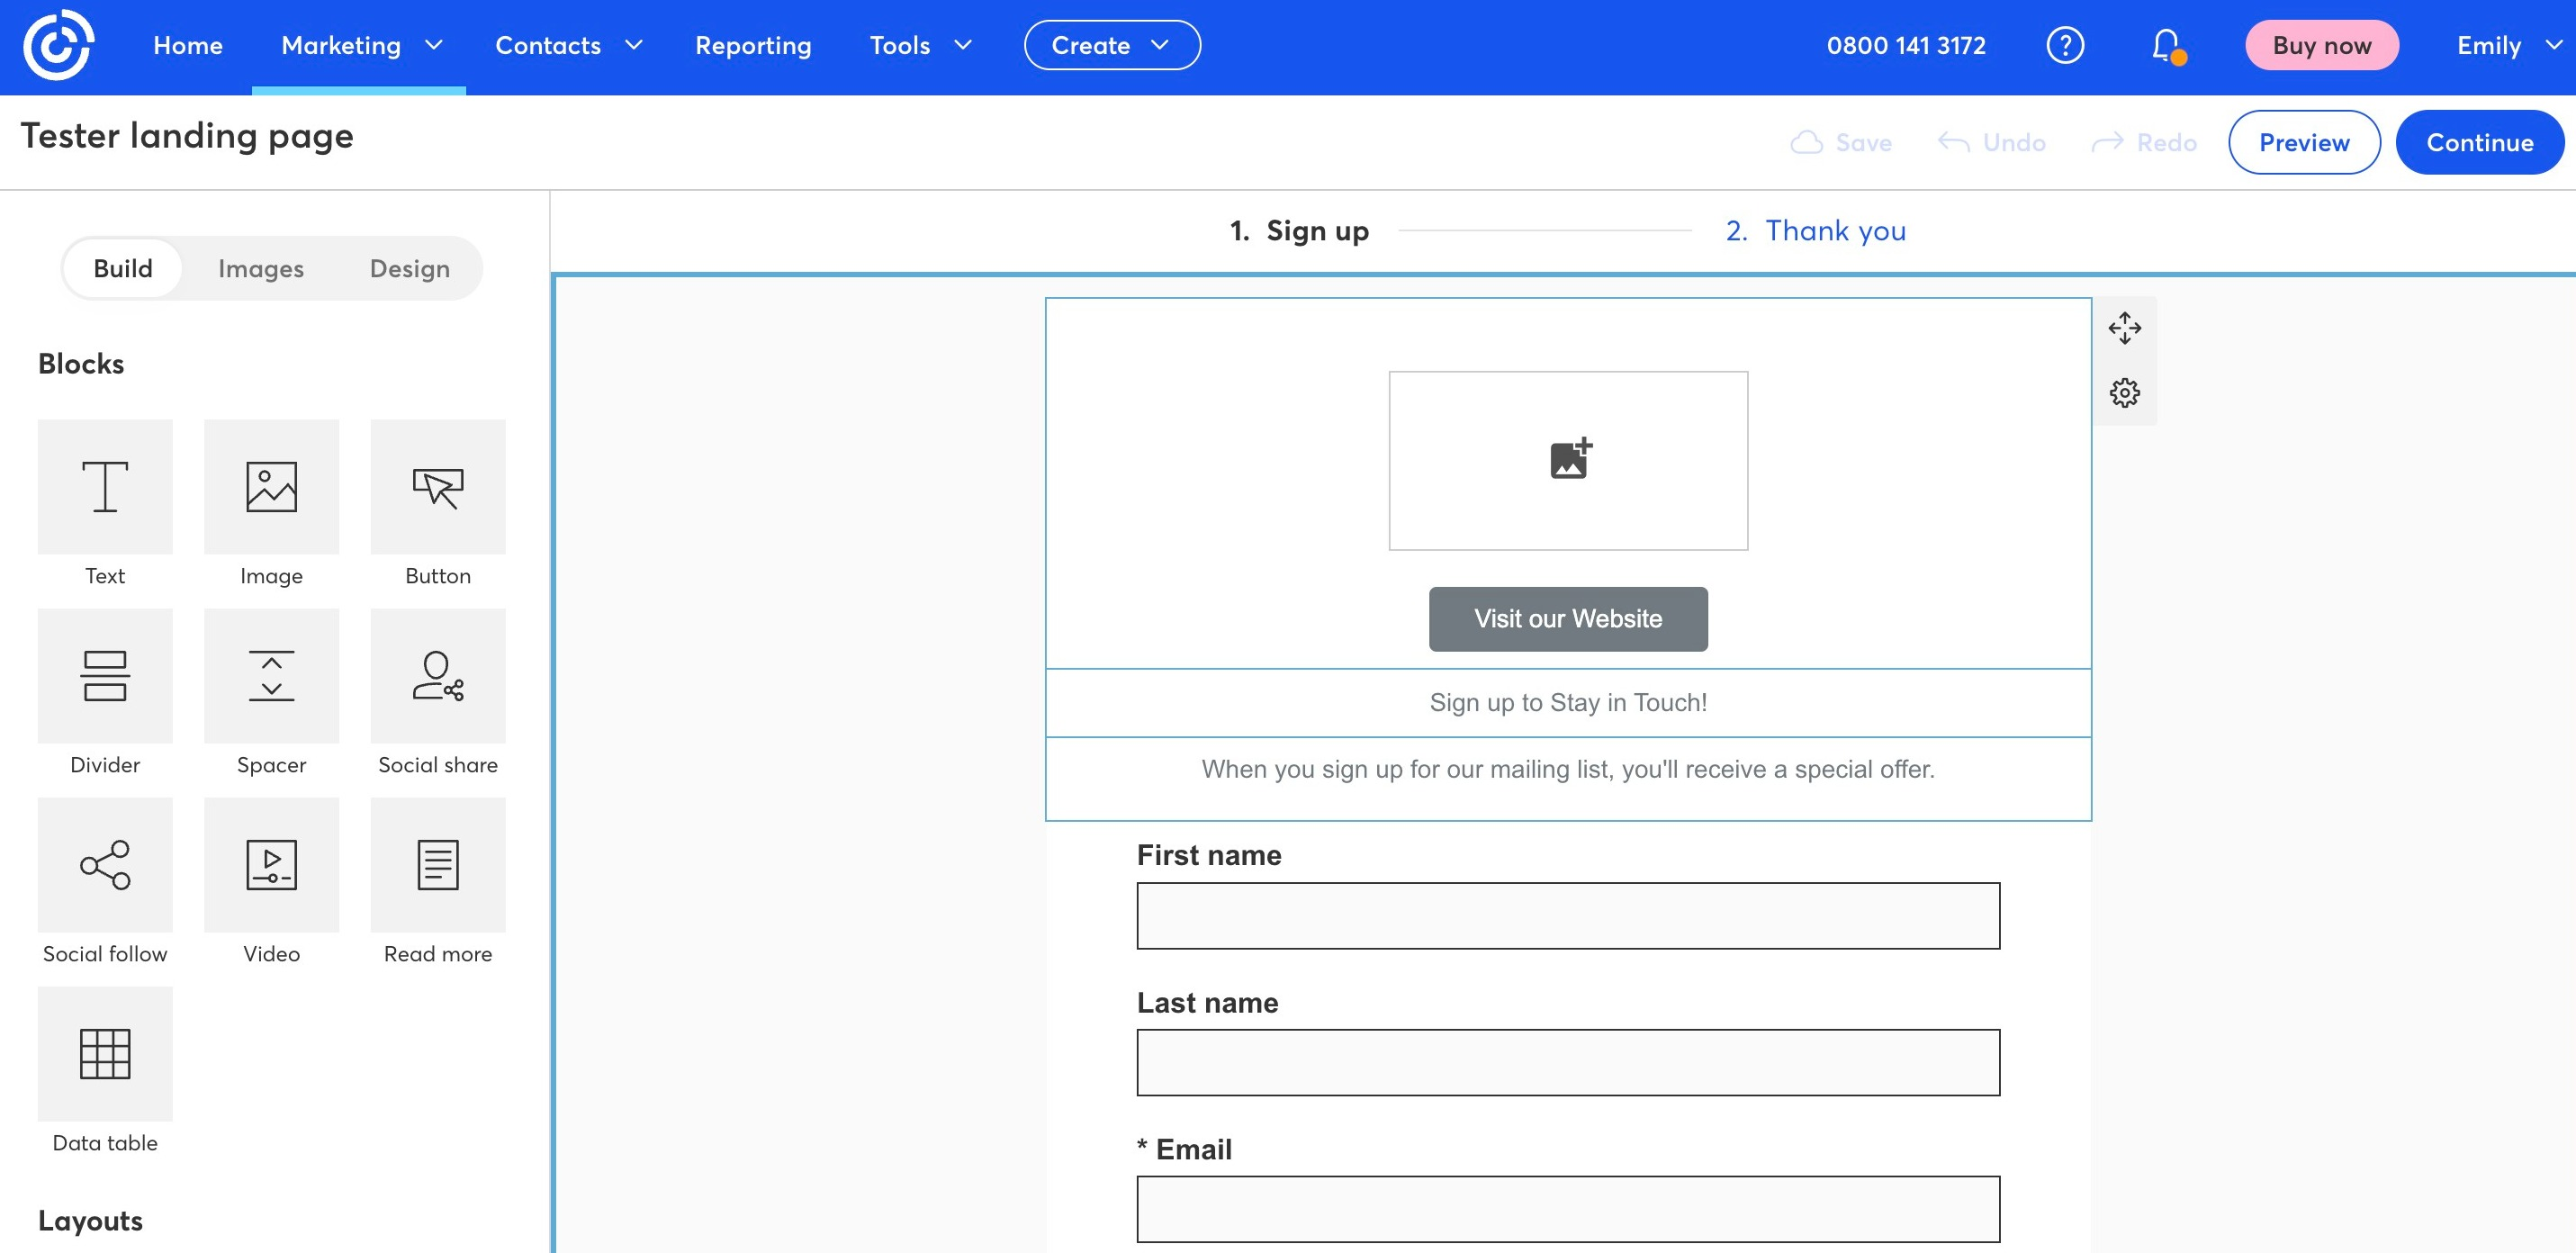Click the add image placeholder icon
The image size is (2576, 1253).
(x=1570, y=458)
